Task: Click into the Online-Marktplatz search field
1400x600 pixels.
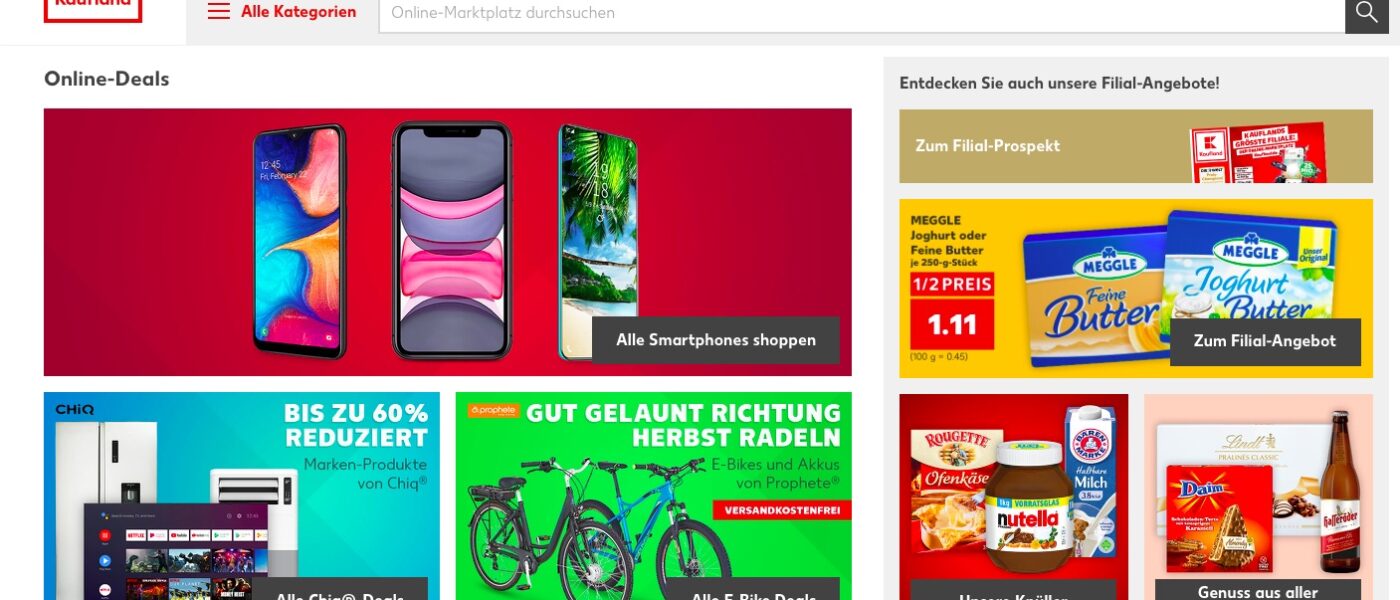Action: tap(861, 13)
